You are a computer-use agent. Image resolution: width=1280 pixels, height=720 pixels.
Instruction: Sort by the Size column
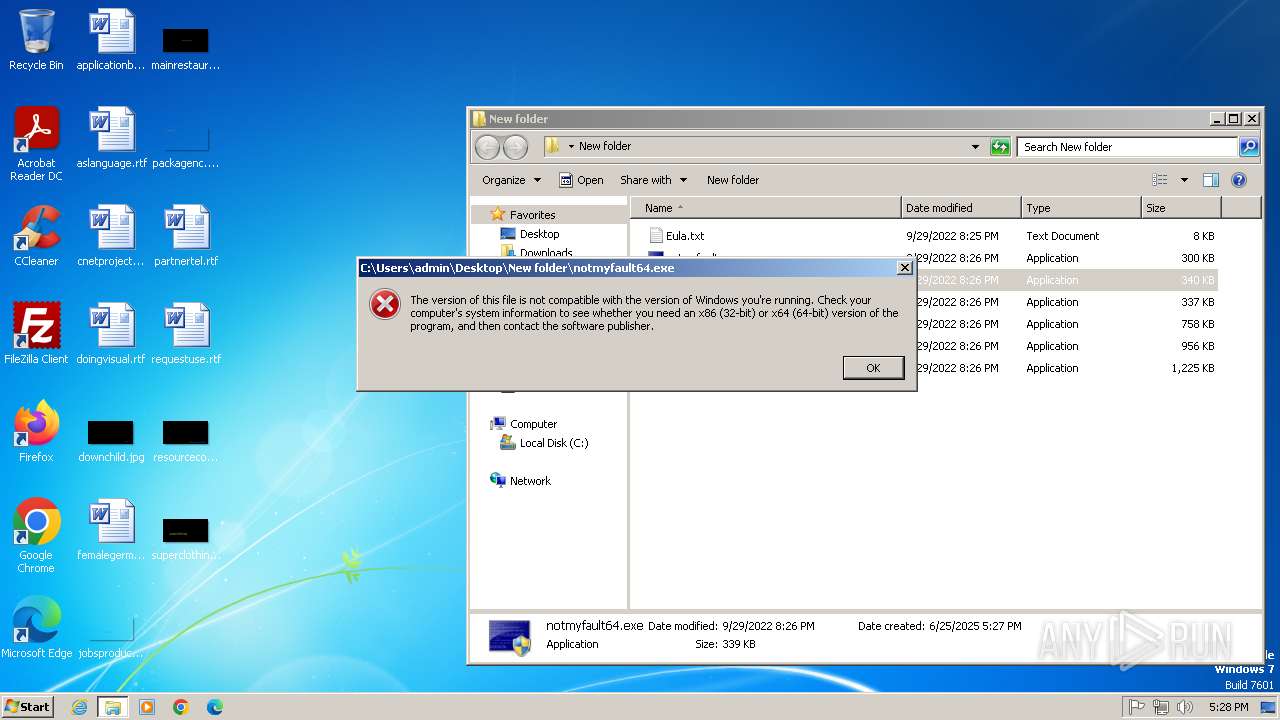1181,208
